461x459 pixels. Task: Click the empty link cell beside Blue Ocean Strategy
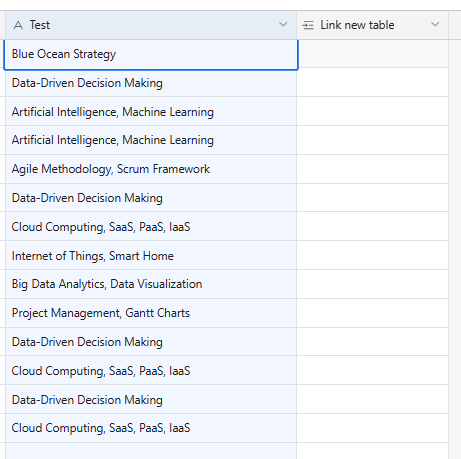[372, 54]
